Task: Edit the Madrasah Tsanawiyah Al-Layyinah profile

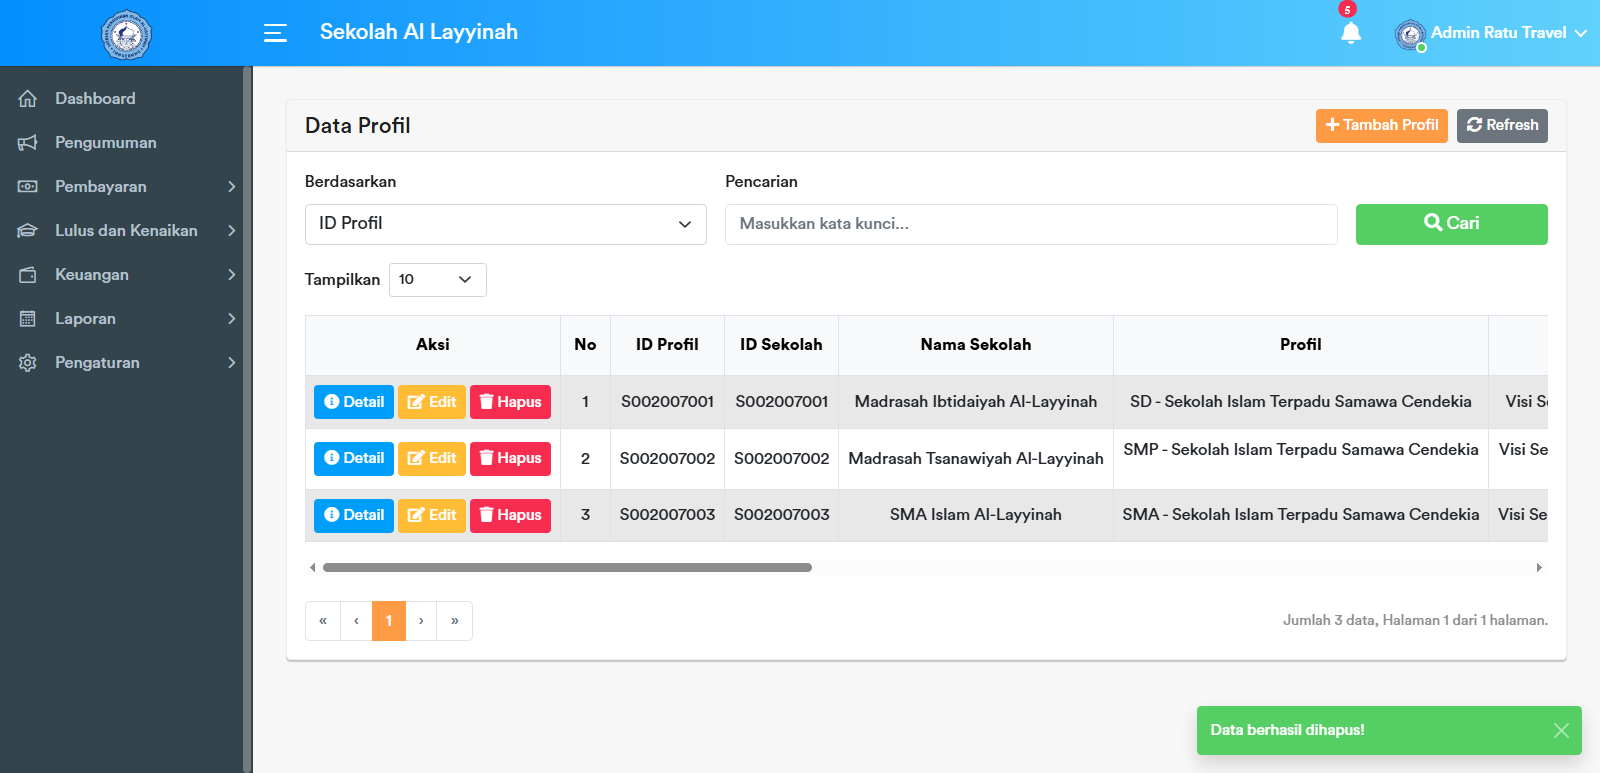Action: (x=432, y=459)
